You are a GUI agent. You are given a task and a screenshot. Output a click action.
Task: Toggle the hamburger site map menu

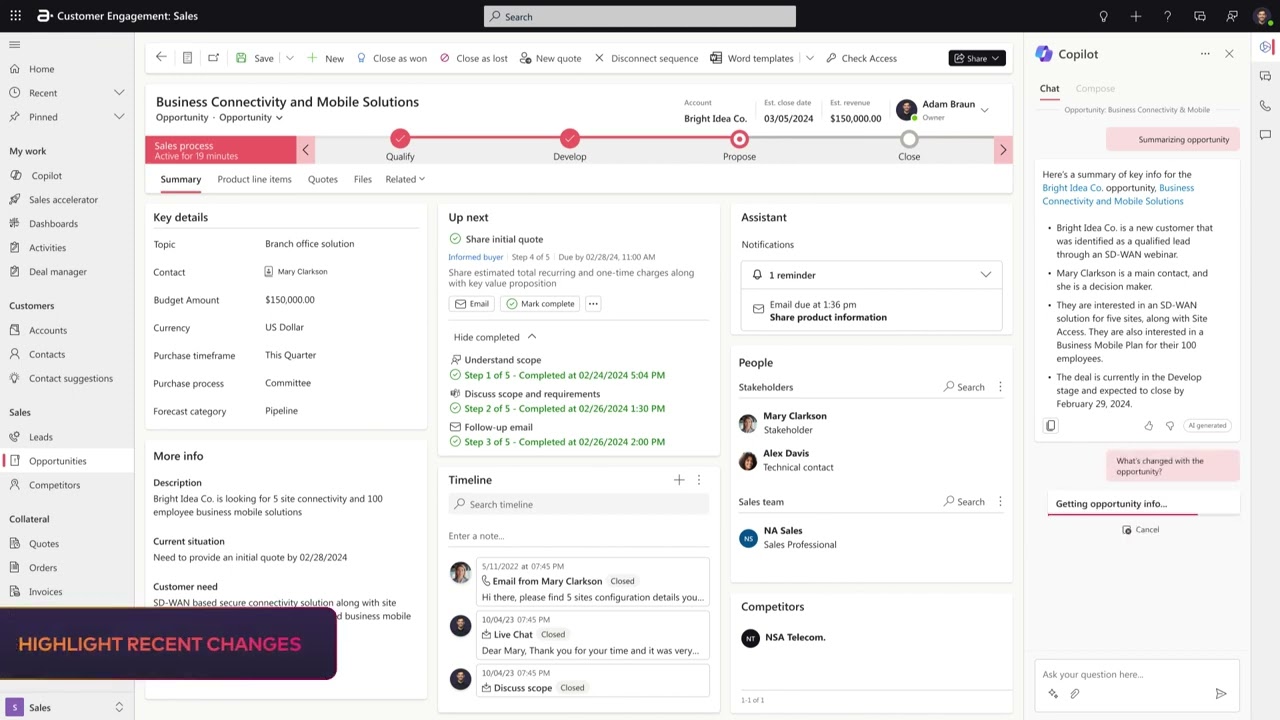click(14, 44)
